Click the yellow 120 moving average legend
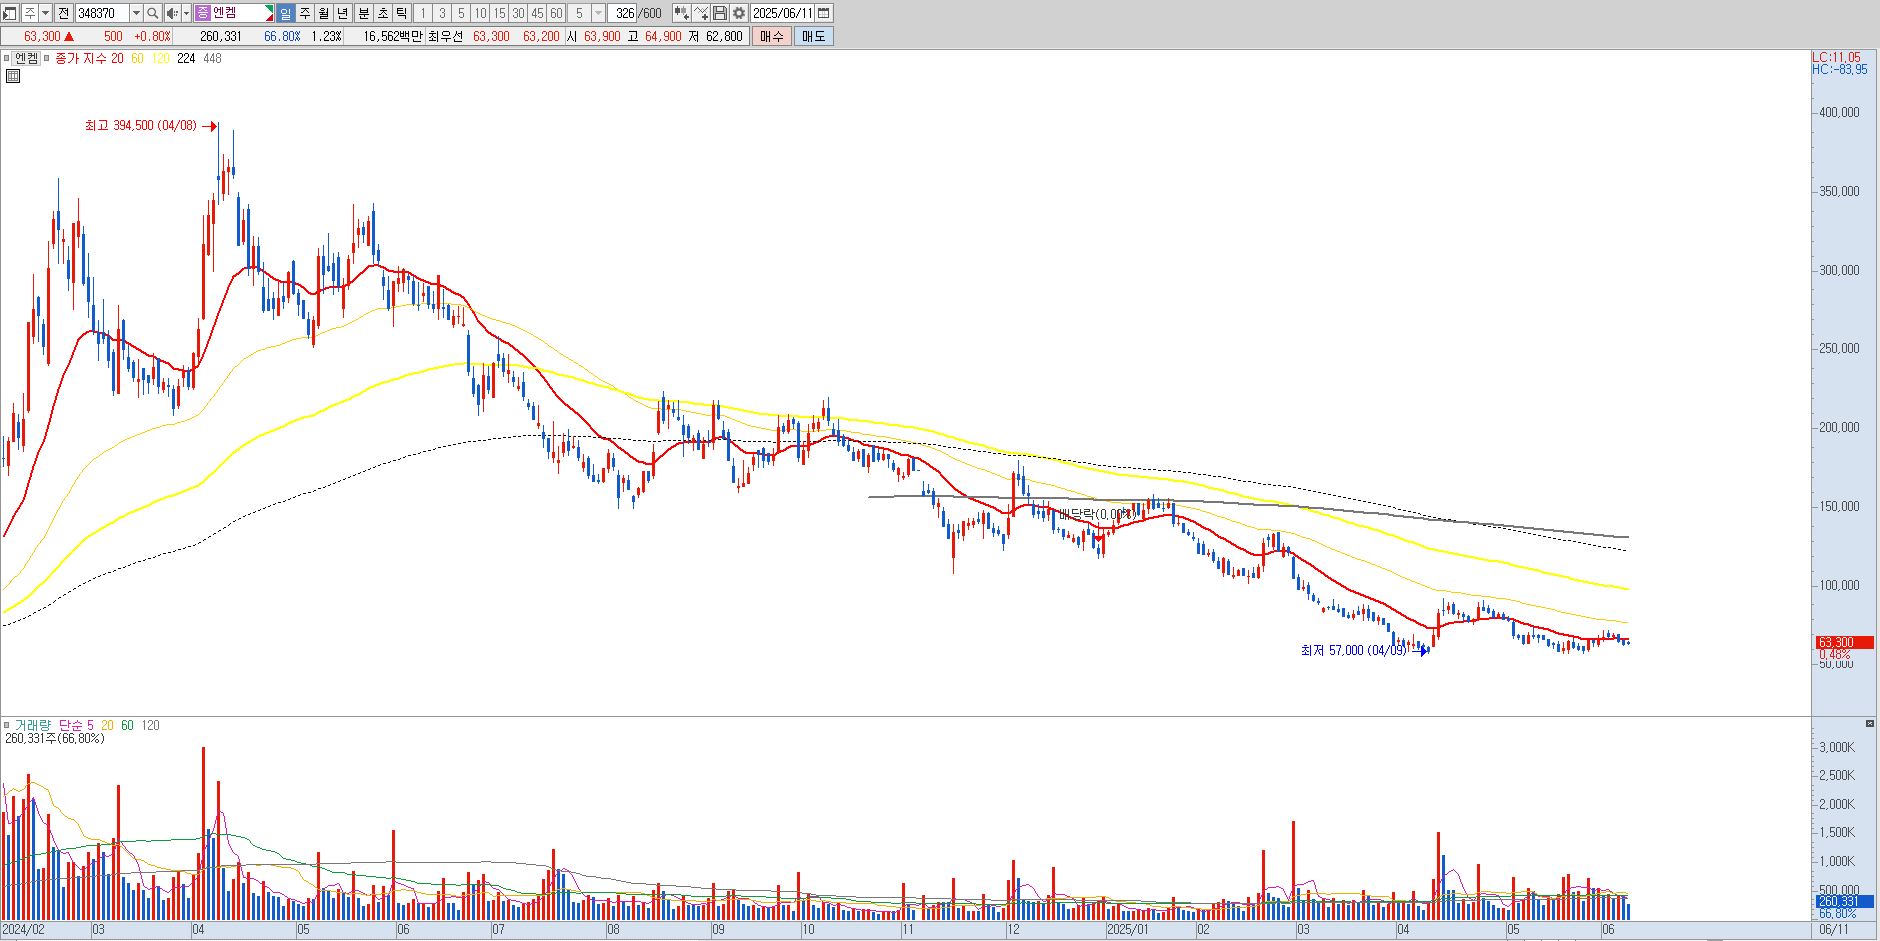The image size is (1880, 941). 160,58
